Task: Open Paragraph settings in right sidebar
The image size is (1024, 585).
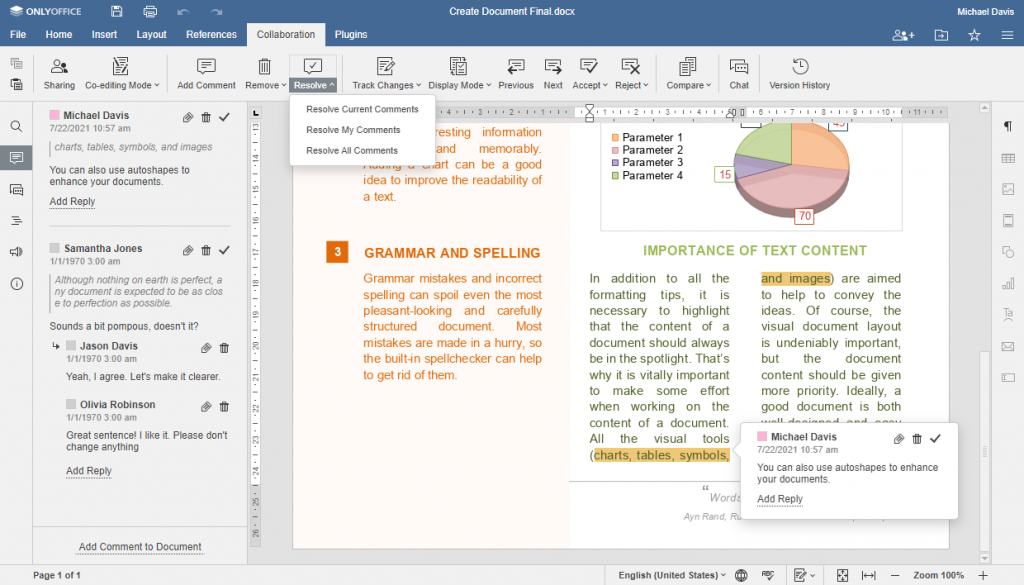Action: click(1009, 127)
